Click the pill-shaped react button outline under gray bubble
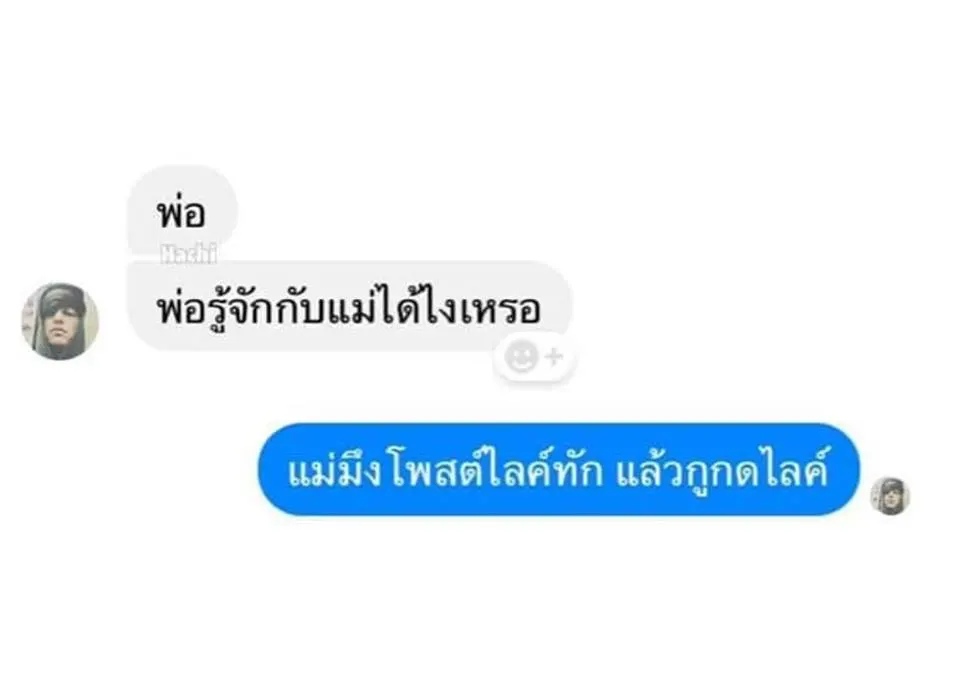The height and width of the screenshot is (685, 960). pos(535,357)
